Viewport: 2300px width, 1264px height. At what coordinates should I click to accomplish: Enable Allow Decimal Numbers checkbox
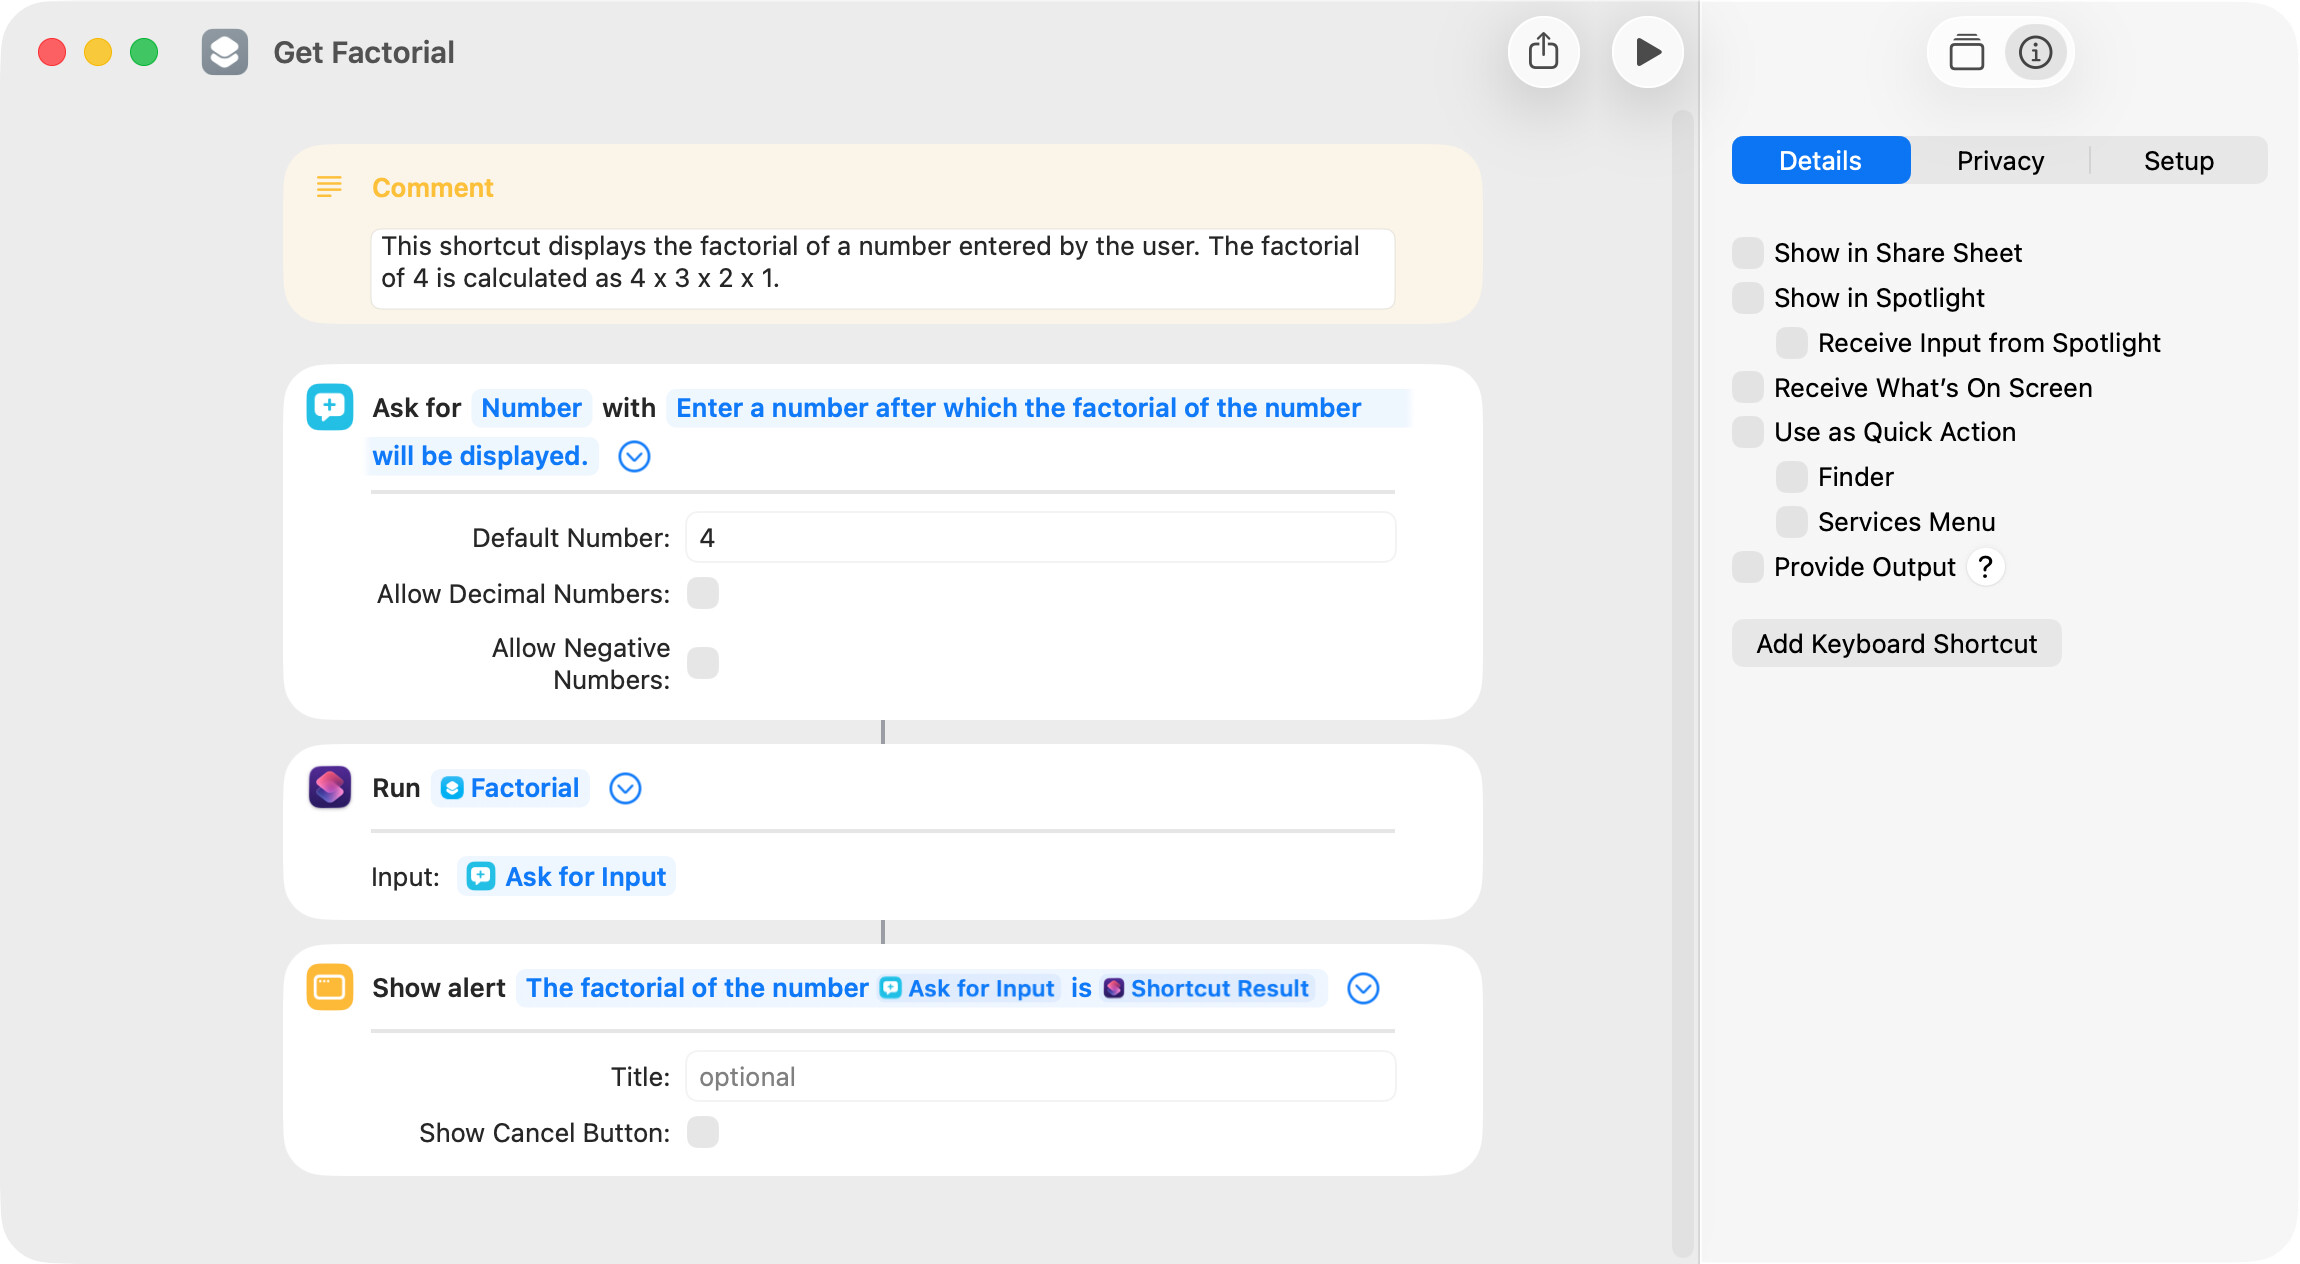[x=703, y=594]
